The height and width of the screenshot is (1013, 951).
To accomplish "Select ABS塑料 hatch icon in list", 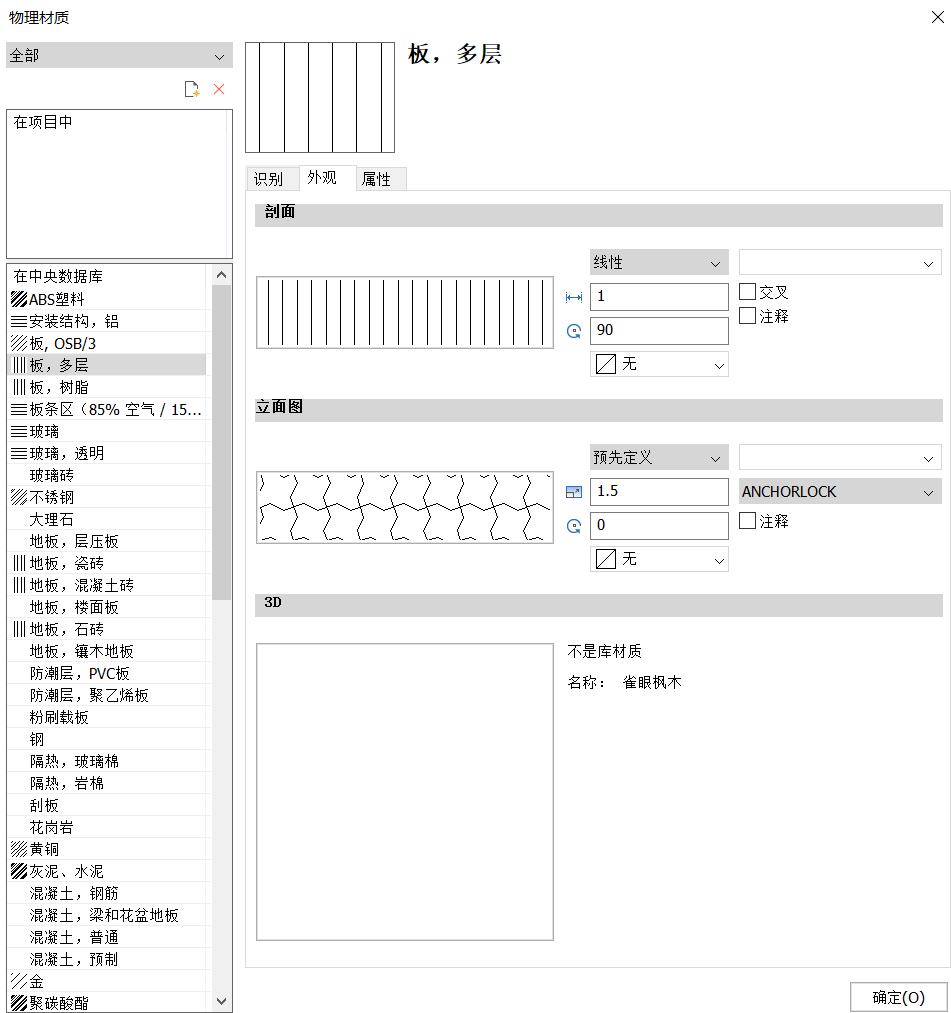I will click(x=18, y=299).
